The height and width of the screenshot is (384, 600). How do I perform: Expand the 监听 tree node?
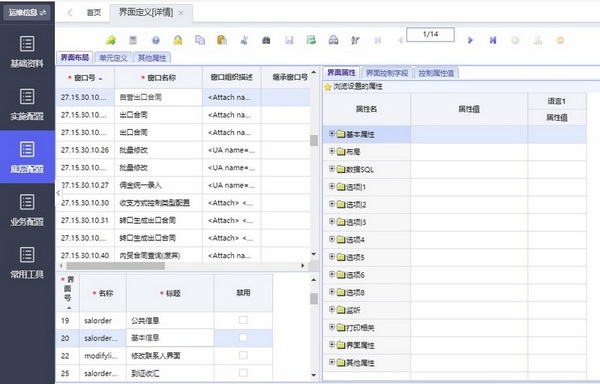click(332, 309)
